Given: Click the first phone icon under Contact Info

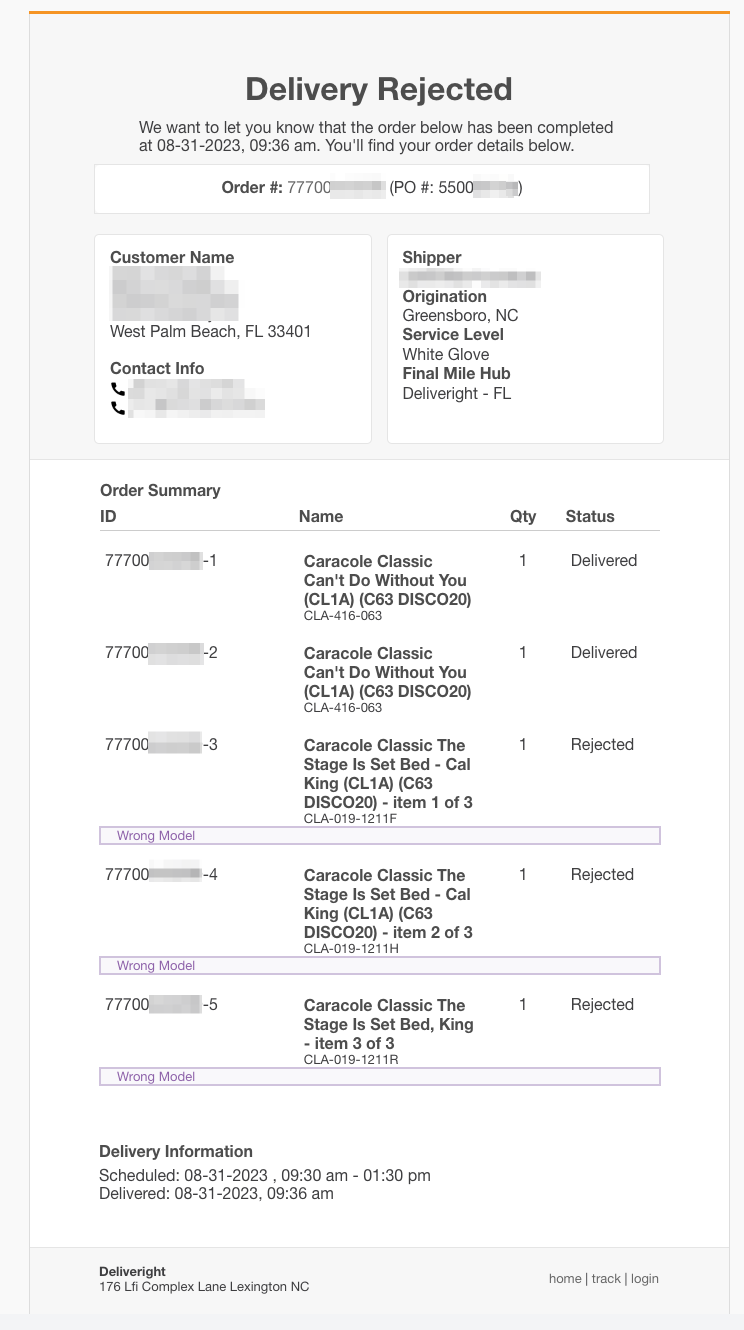Looking at the screenshot, I should (x=118, y=389).
